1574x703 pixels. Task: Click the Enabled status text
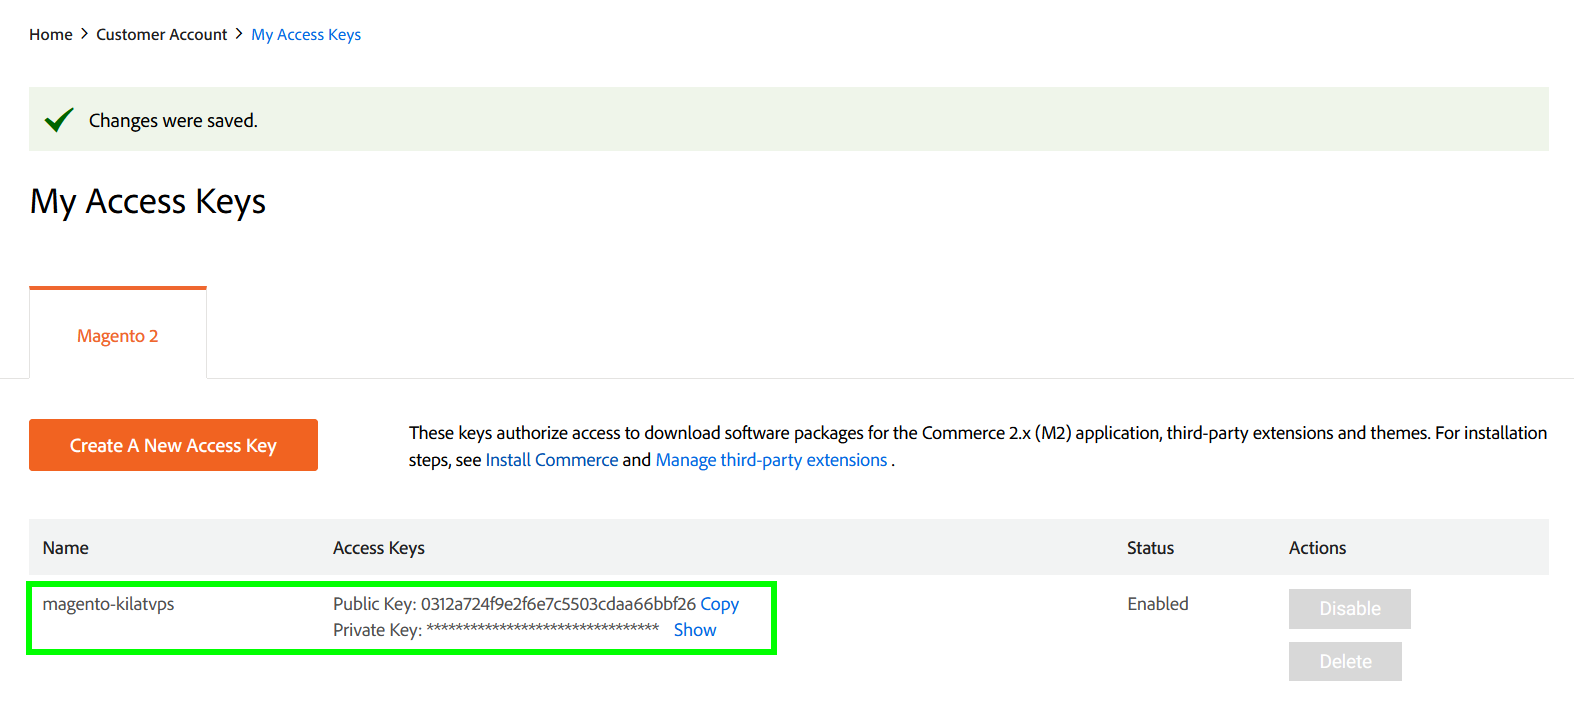[1158, 604]
